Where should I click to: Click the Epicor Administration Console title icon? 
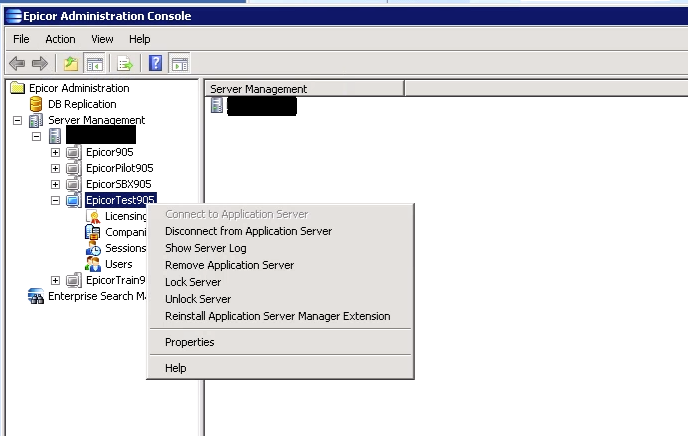point(13,16)
